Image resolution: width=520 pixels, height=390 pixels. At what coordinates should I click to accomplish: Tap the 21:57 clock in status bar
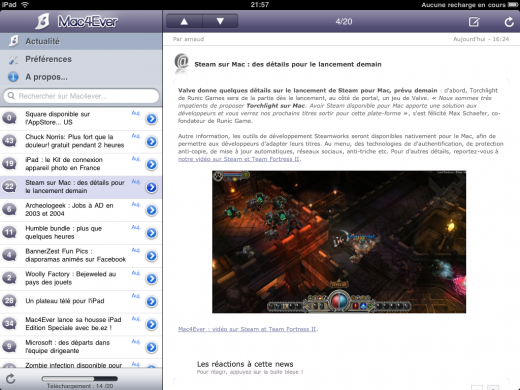[260, 5]
